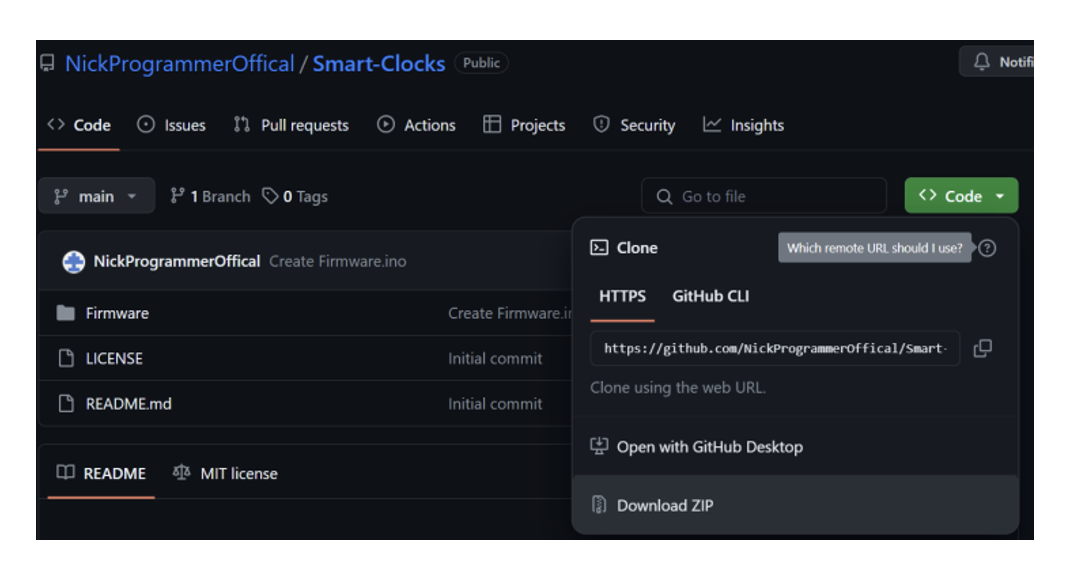
Task: Open the Issues tab
Action: click(172, 125)
